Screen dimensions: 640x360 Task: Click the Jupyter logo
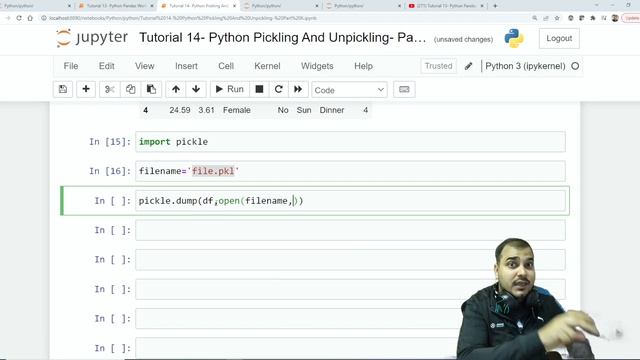point(92,38)
